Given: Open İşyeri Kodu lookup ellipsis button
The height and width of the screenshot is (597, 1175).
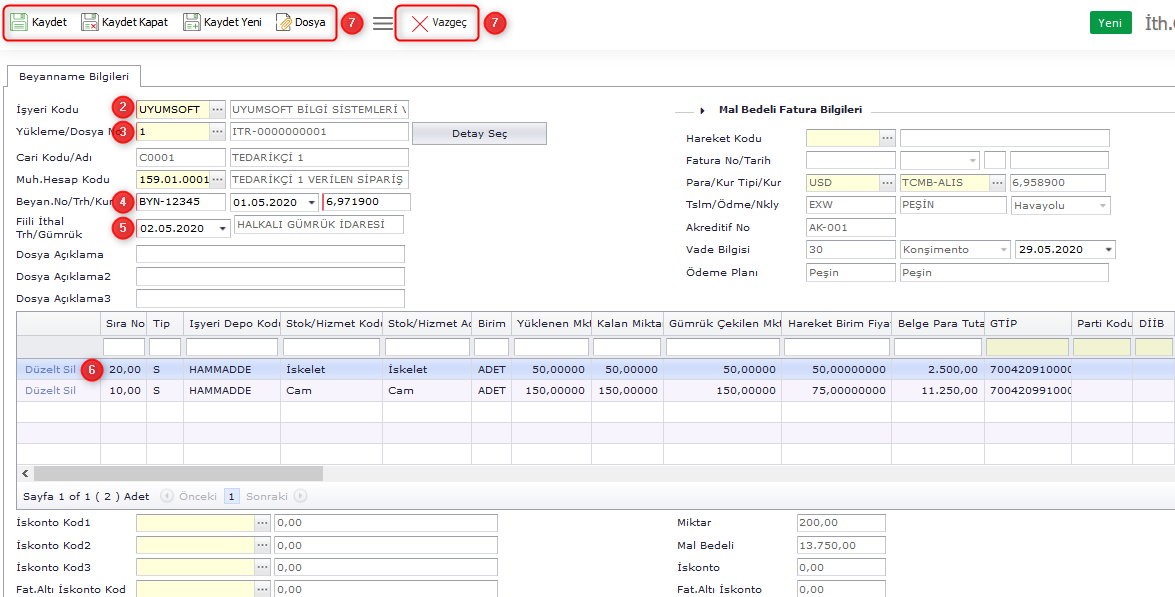Looking at the screenshot, I should [217, 109].
